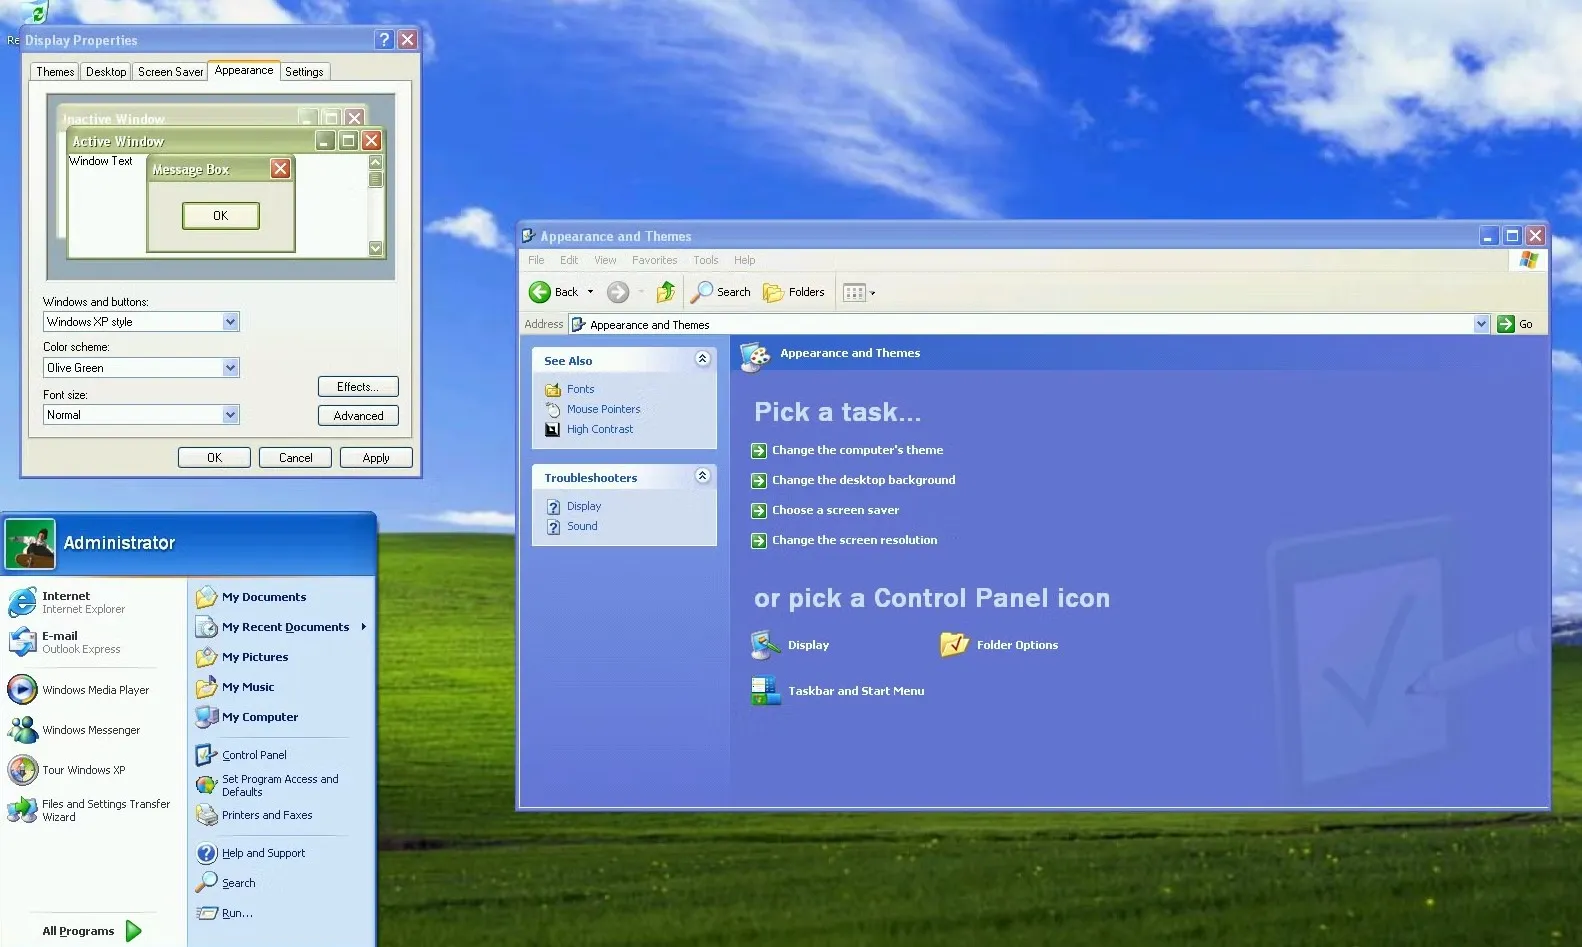Open the Display control panel icon
1582x947 pixels.
pyautogui.click(x=790, y=645)
